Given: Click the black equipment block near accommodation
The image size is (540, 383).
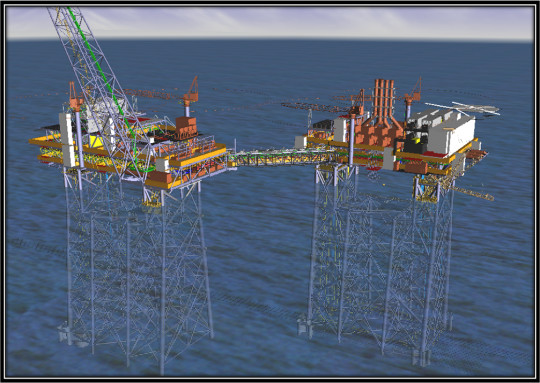Looking at the screenshot, I should point(415,142).
